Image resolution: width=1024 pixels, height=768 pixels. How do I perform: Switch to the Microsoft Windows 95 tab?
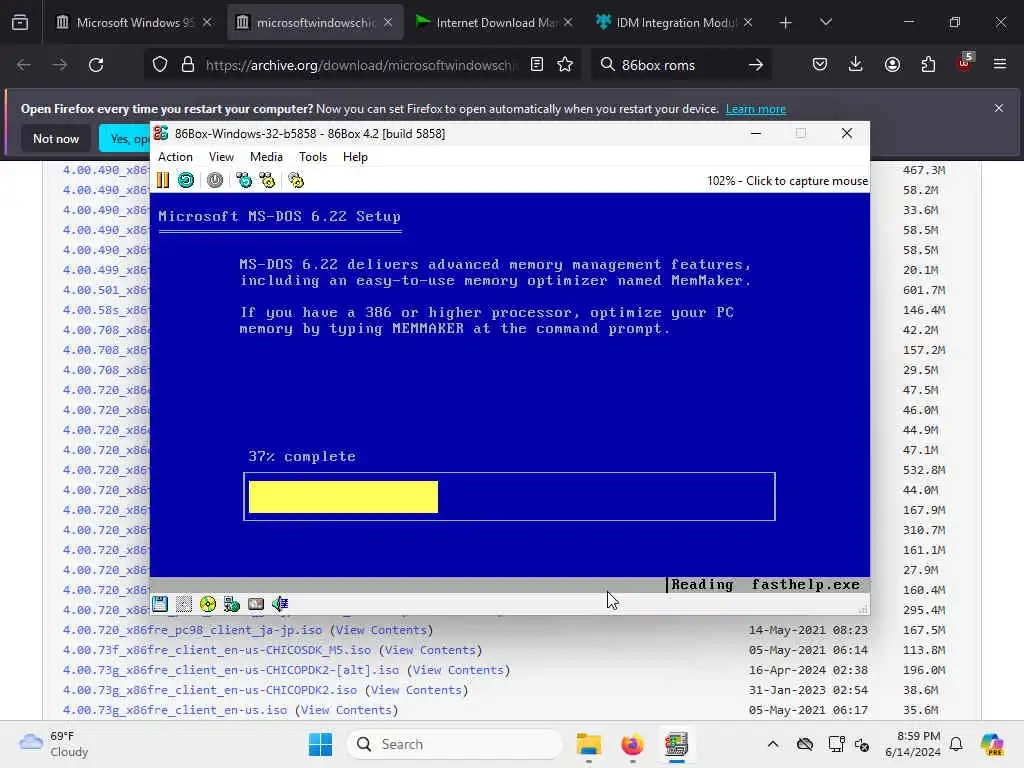click(x=133, y=23)
